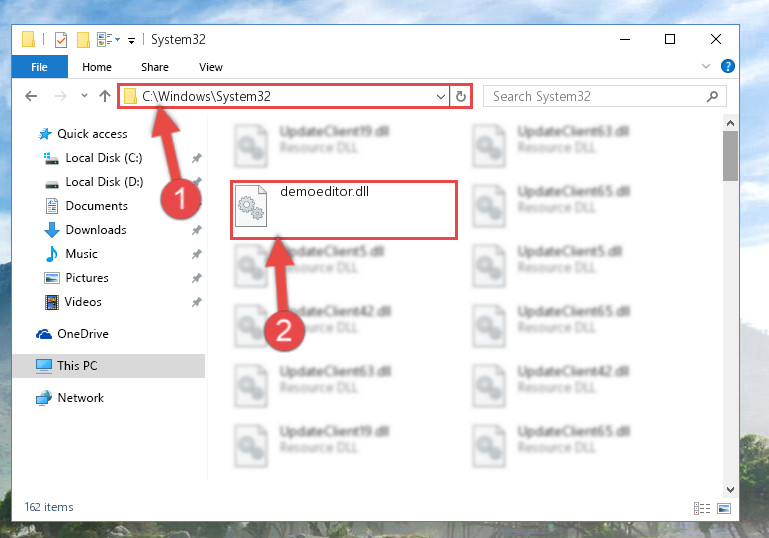Image resolution: width=769 pixels, height=538 pixels.
Task: Open Local Disk (C:) in the sidebar
Action: click(x=103, y=158)
